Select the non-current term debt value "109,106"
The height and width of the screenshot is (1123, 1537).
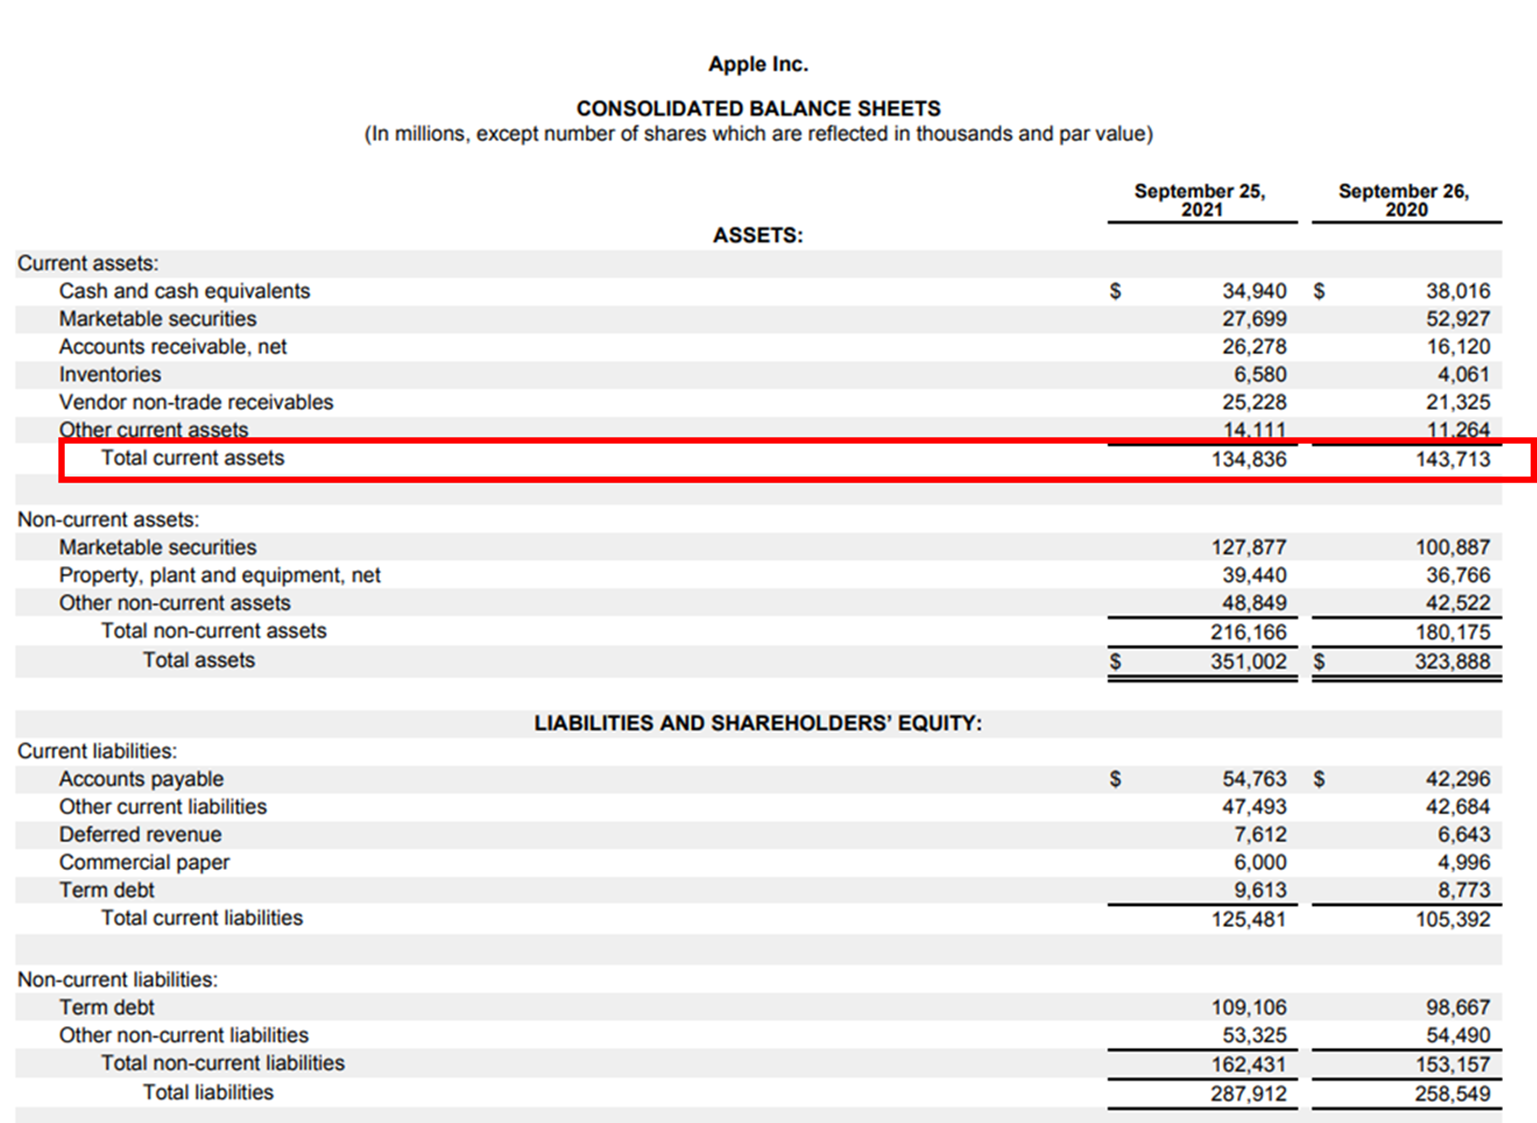point(1249,1008)
